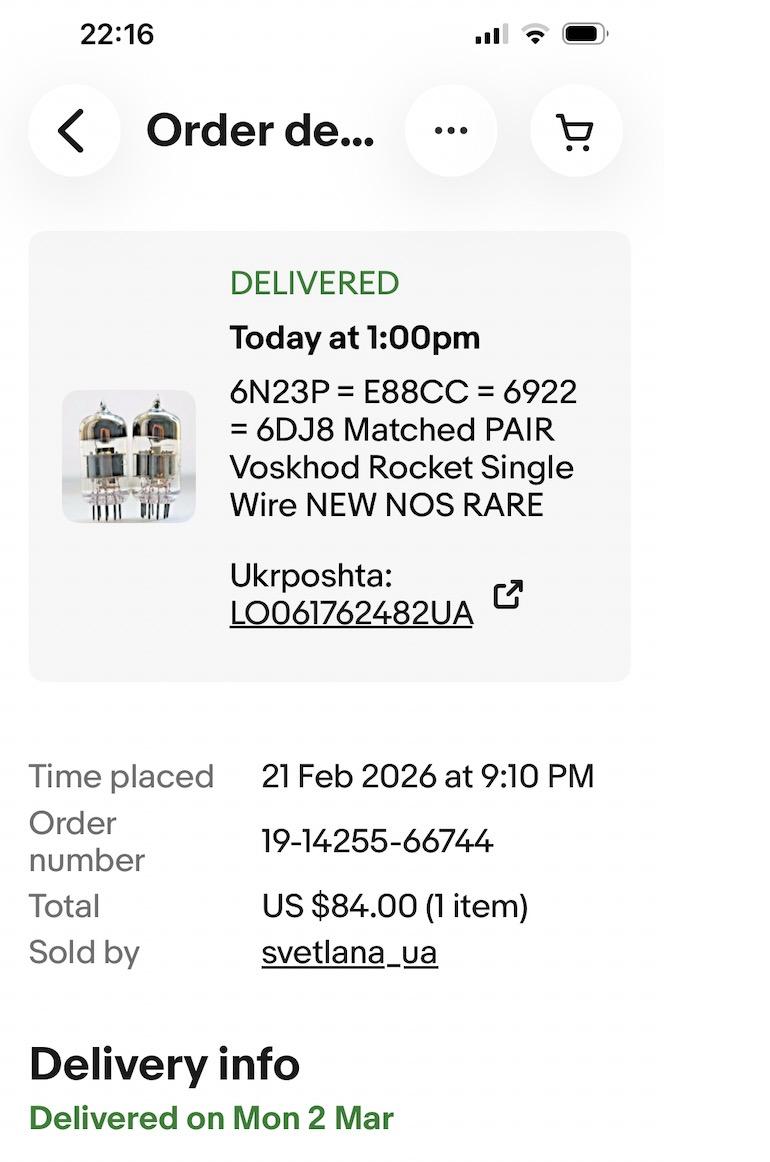Visit seller svetlana_ua profile
This screenshot has width=770, height=1162.
pos(349,952)
